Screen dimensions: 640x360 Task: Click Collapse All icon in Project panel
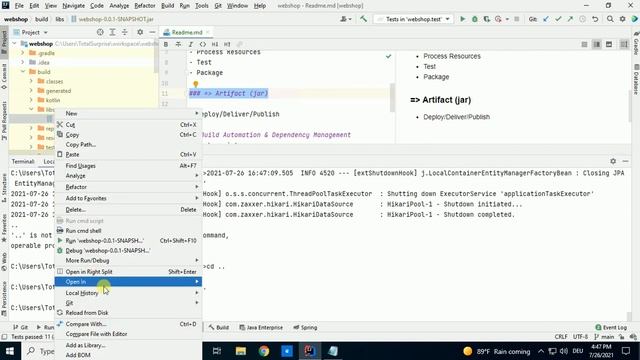[124, 32]
